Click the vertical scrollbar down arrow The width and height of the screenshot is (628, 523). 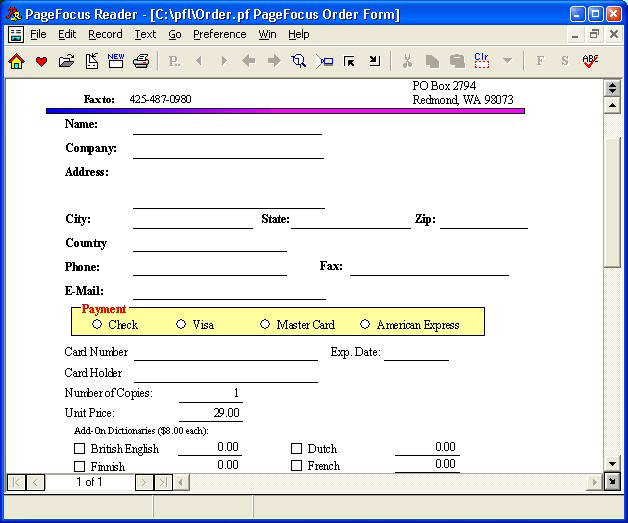612,464
